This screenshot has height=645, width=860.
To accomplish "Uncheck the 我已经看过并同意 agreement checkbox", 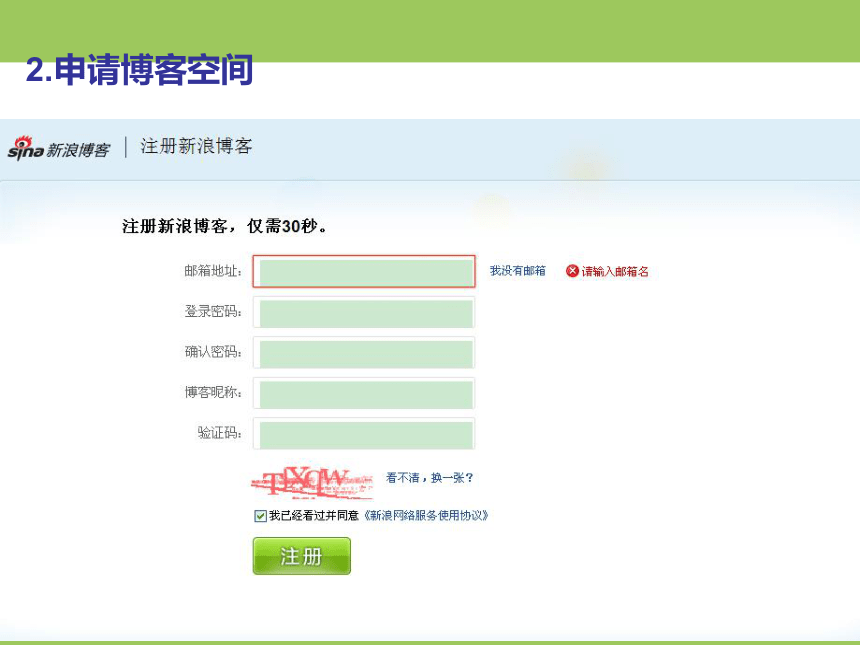I will [x=260, y=516].
